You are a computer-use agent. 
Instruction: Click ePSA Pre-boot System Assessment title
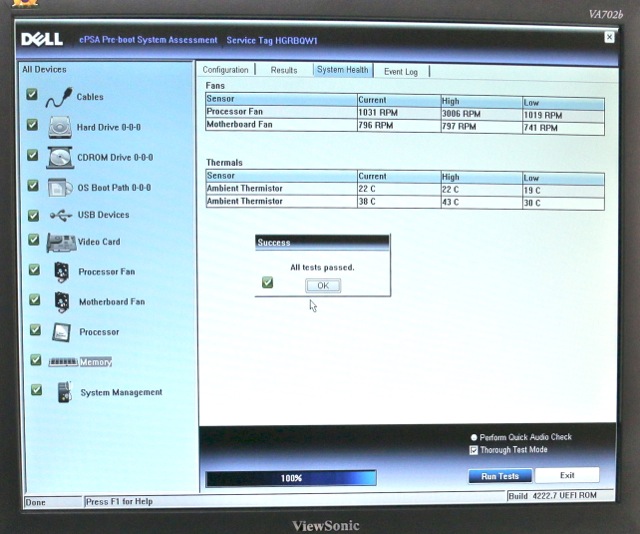coord(148,40)
